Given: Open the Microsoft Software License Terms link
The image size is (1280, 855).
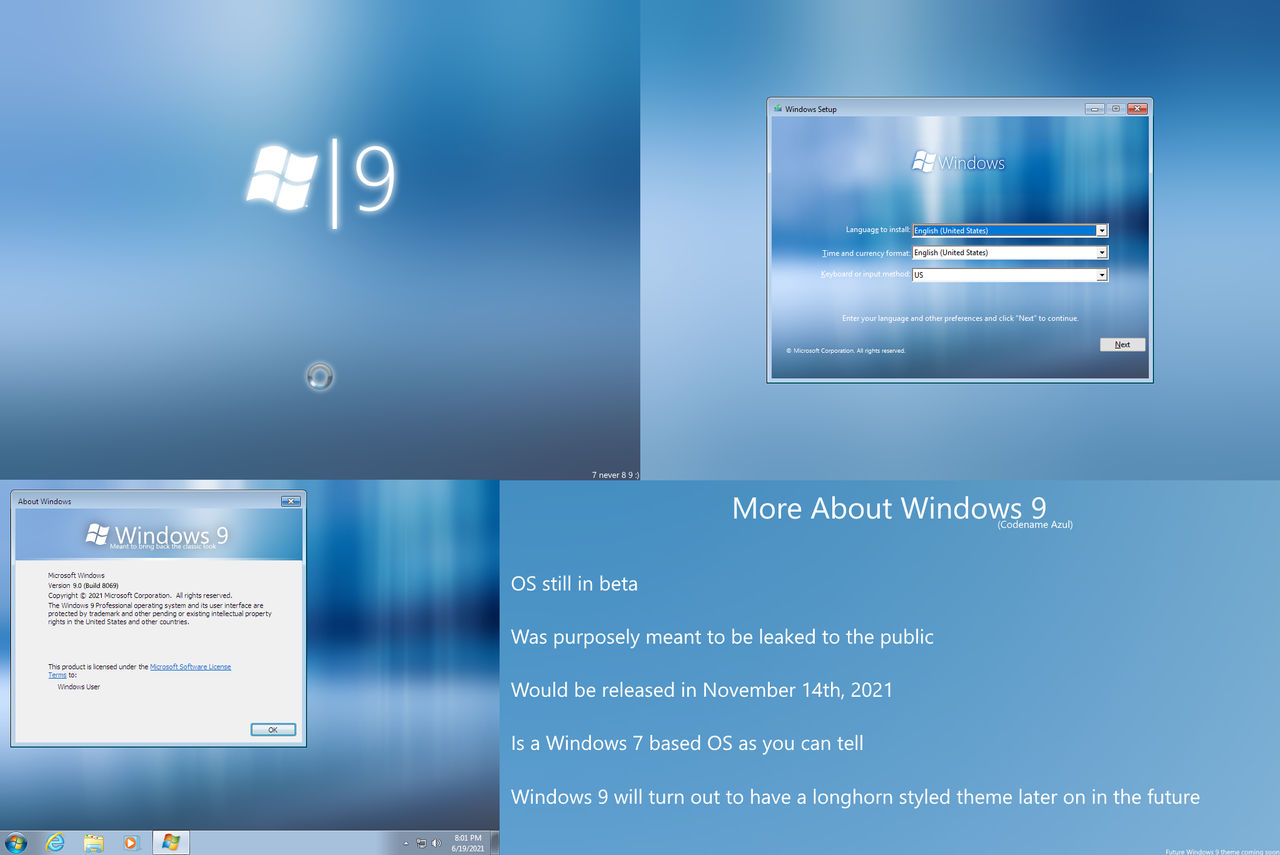Looking at the screenshot, I should 190,666.
